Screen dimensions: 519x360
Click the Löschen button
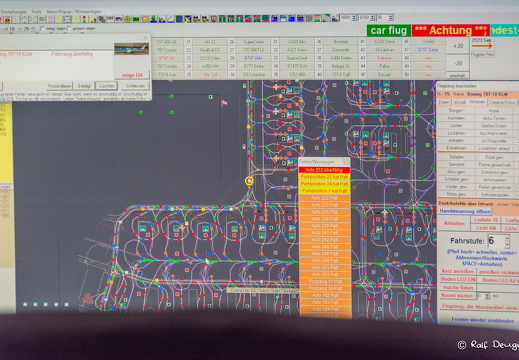pos(107,86)
